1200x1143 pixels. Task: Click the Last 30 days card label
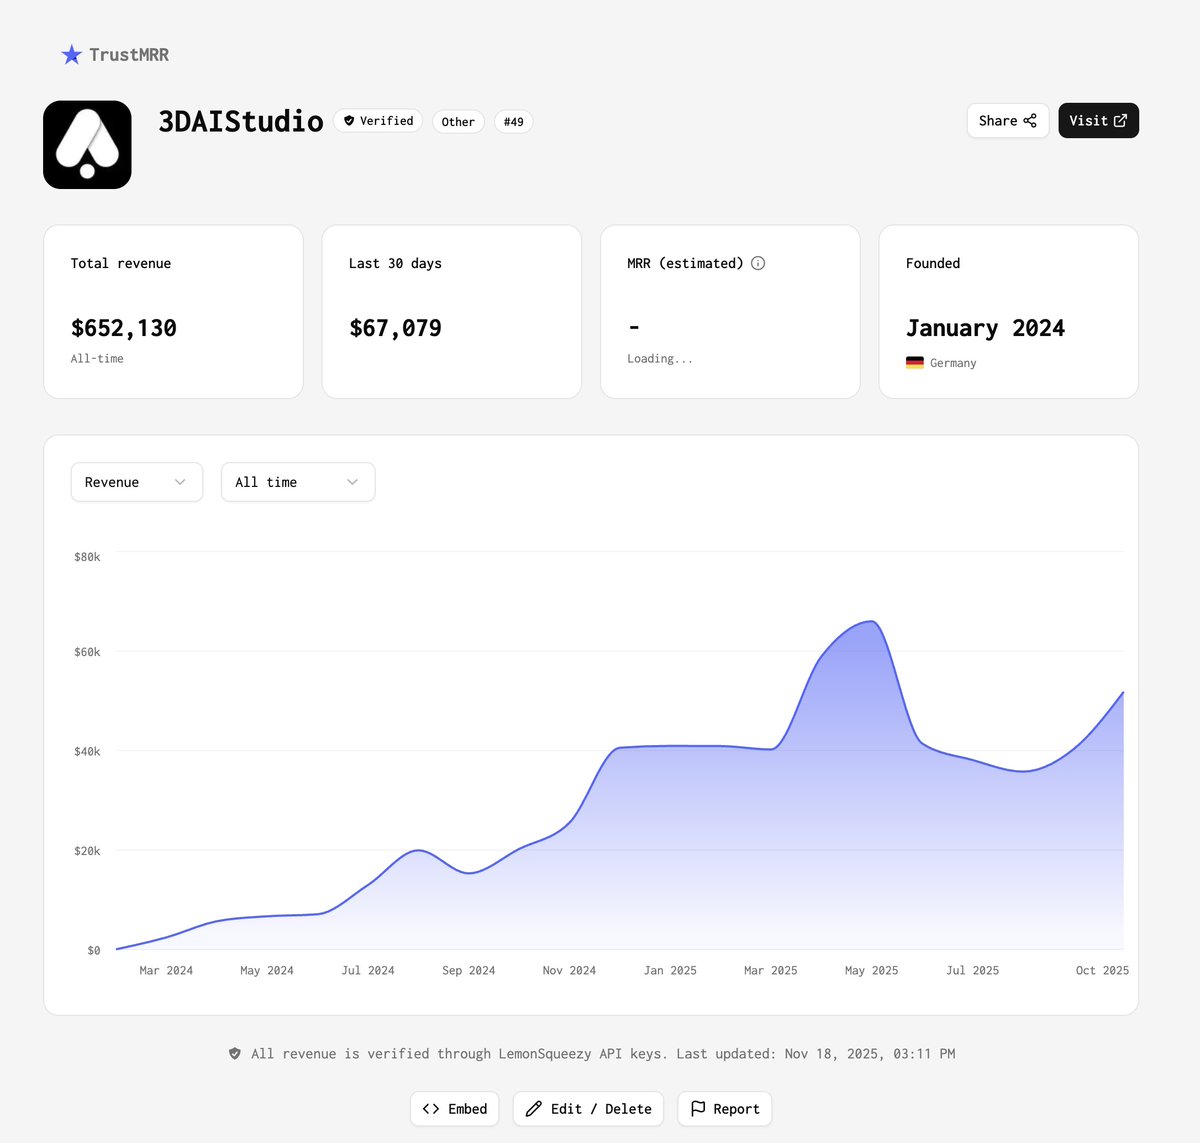pyautogui.click(x=395, y=264)
